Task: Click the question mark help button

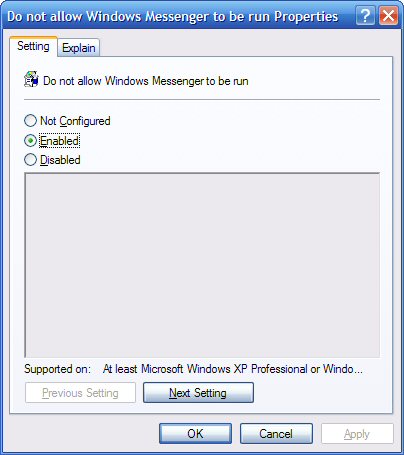Action: pyautogui.click(x=365, y=16)
